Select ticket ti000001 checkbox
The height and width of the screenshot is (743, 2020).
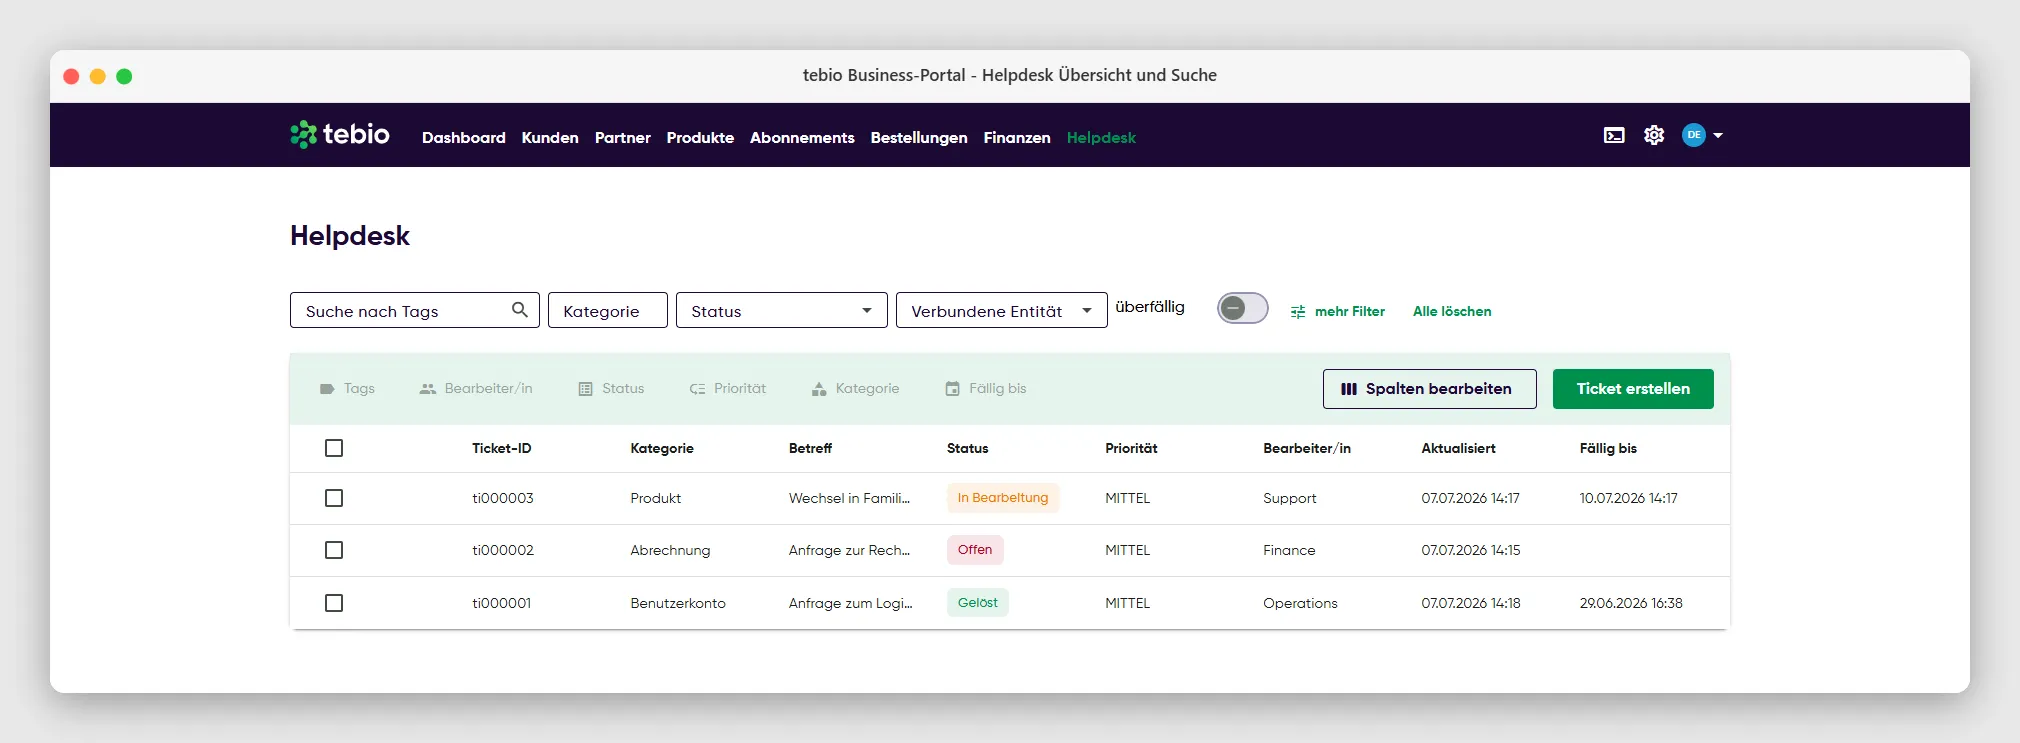(x=334, y=603)
